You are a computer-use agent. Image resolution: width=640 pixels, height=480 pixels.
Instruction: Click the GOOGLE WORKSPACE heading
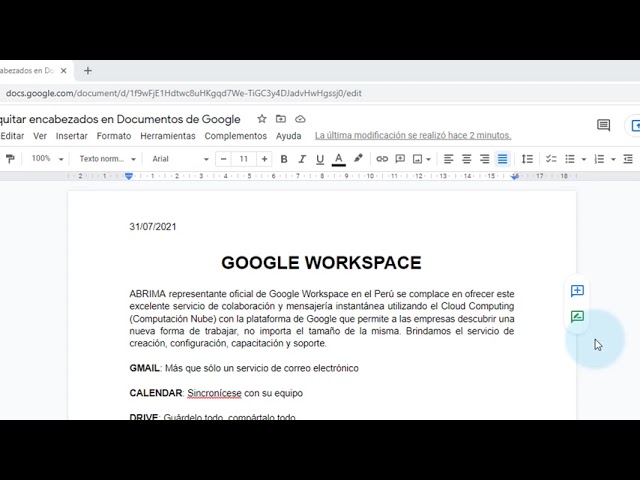click(x=321, y=263)
